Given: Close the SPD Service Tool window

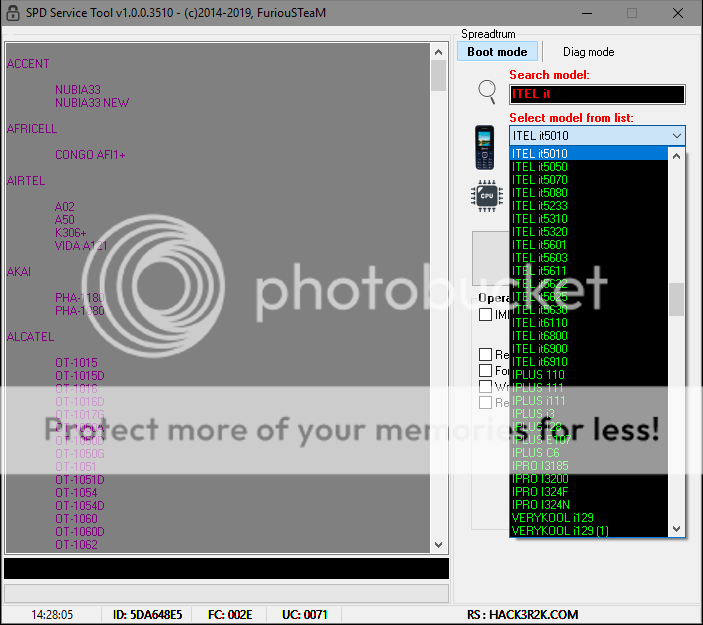Looking at the screenshot, I should [678, 13].
